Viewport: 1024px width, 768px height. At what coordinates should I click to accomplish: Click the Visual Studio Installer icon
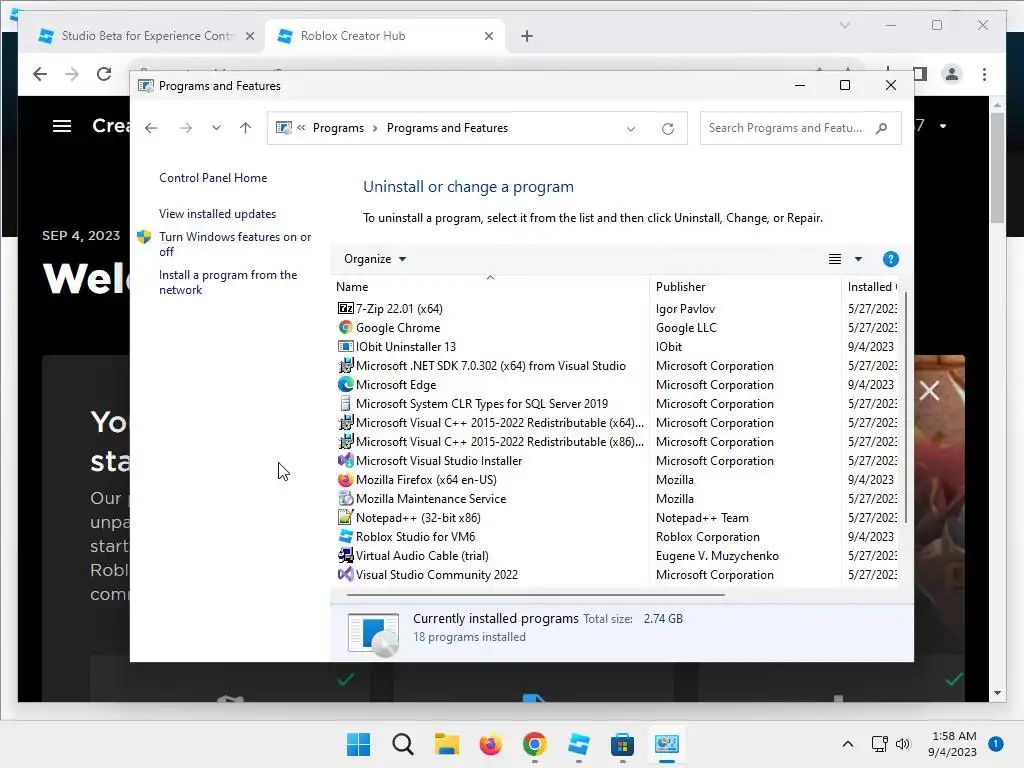pos(345,460)
